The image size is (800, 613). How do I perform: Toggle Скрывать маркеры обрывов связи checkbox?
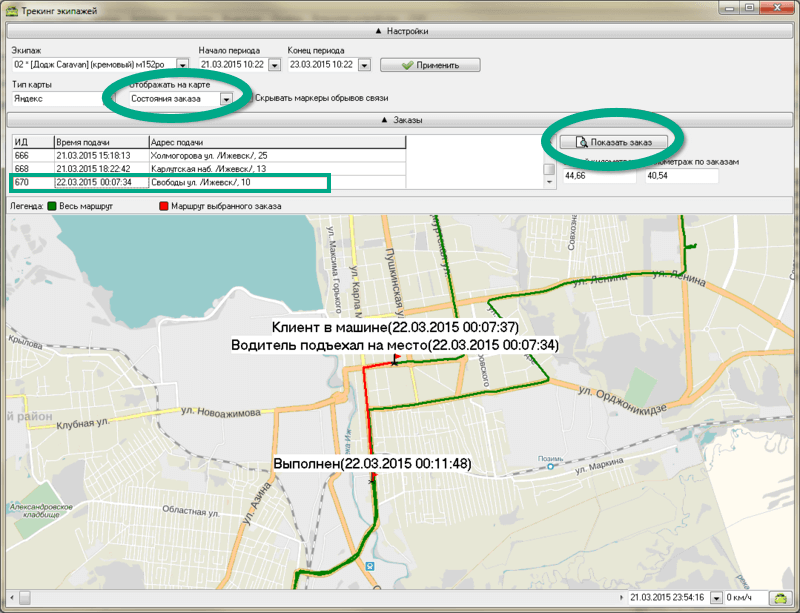pyautogui.click(x=249, y=99)
